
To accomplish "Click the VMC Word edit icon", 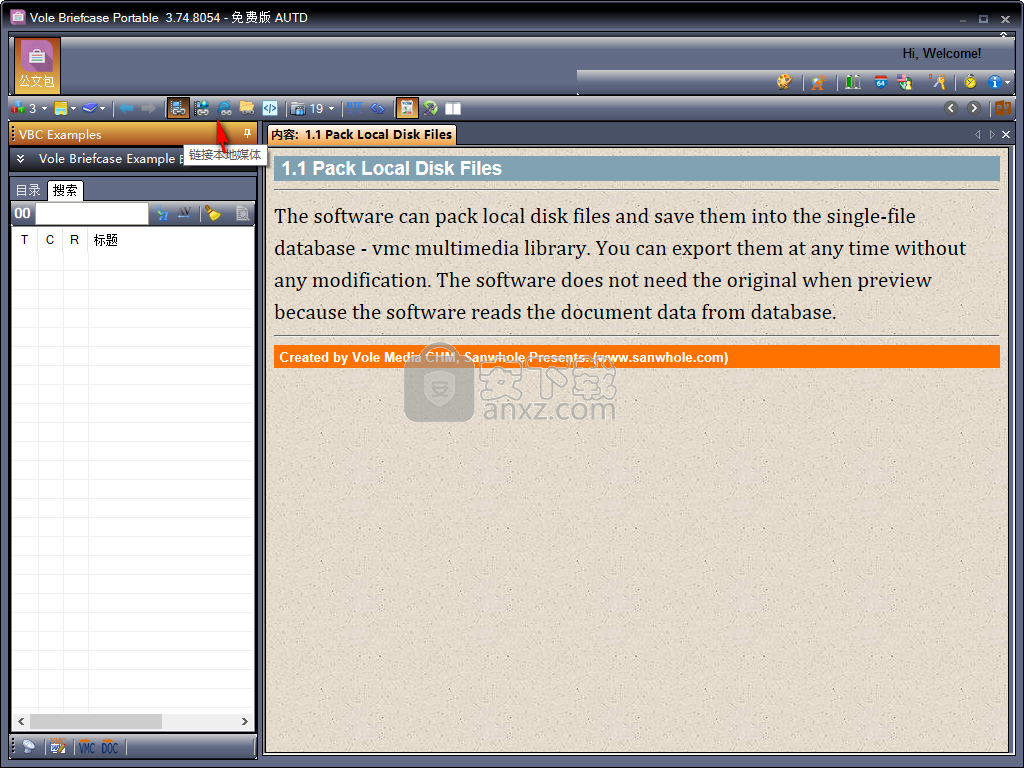I will point(58,746).
